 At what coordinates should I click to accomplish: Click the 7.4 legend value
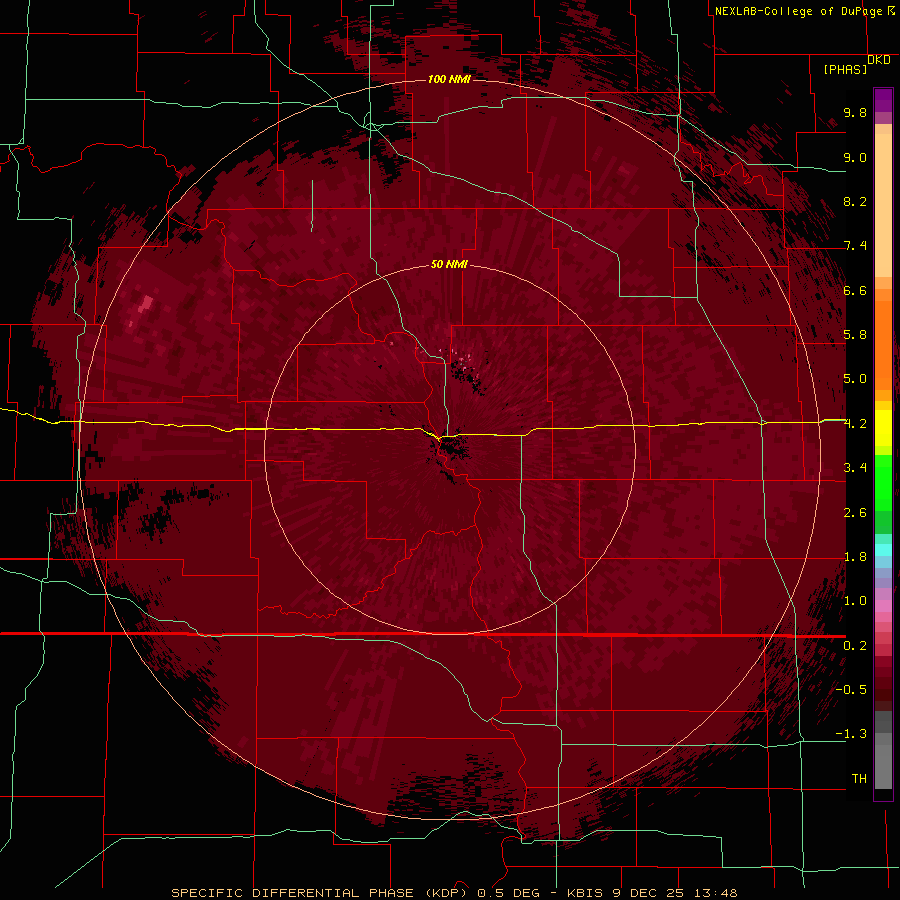(x=855, y=246)
